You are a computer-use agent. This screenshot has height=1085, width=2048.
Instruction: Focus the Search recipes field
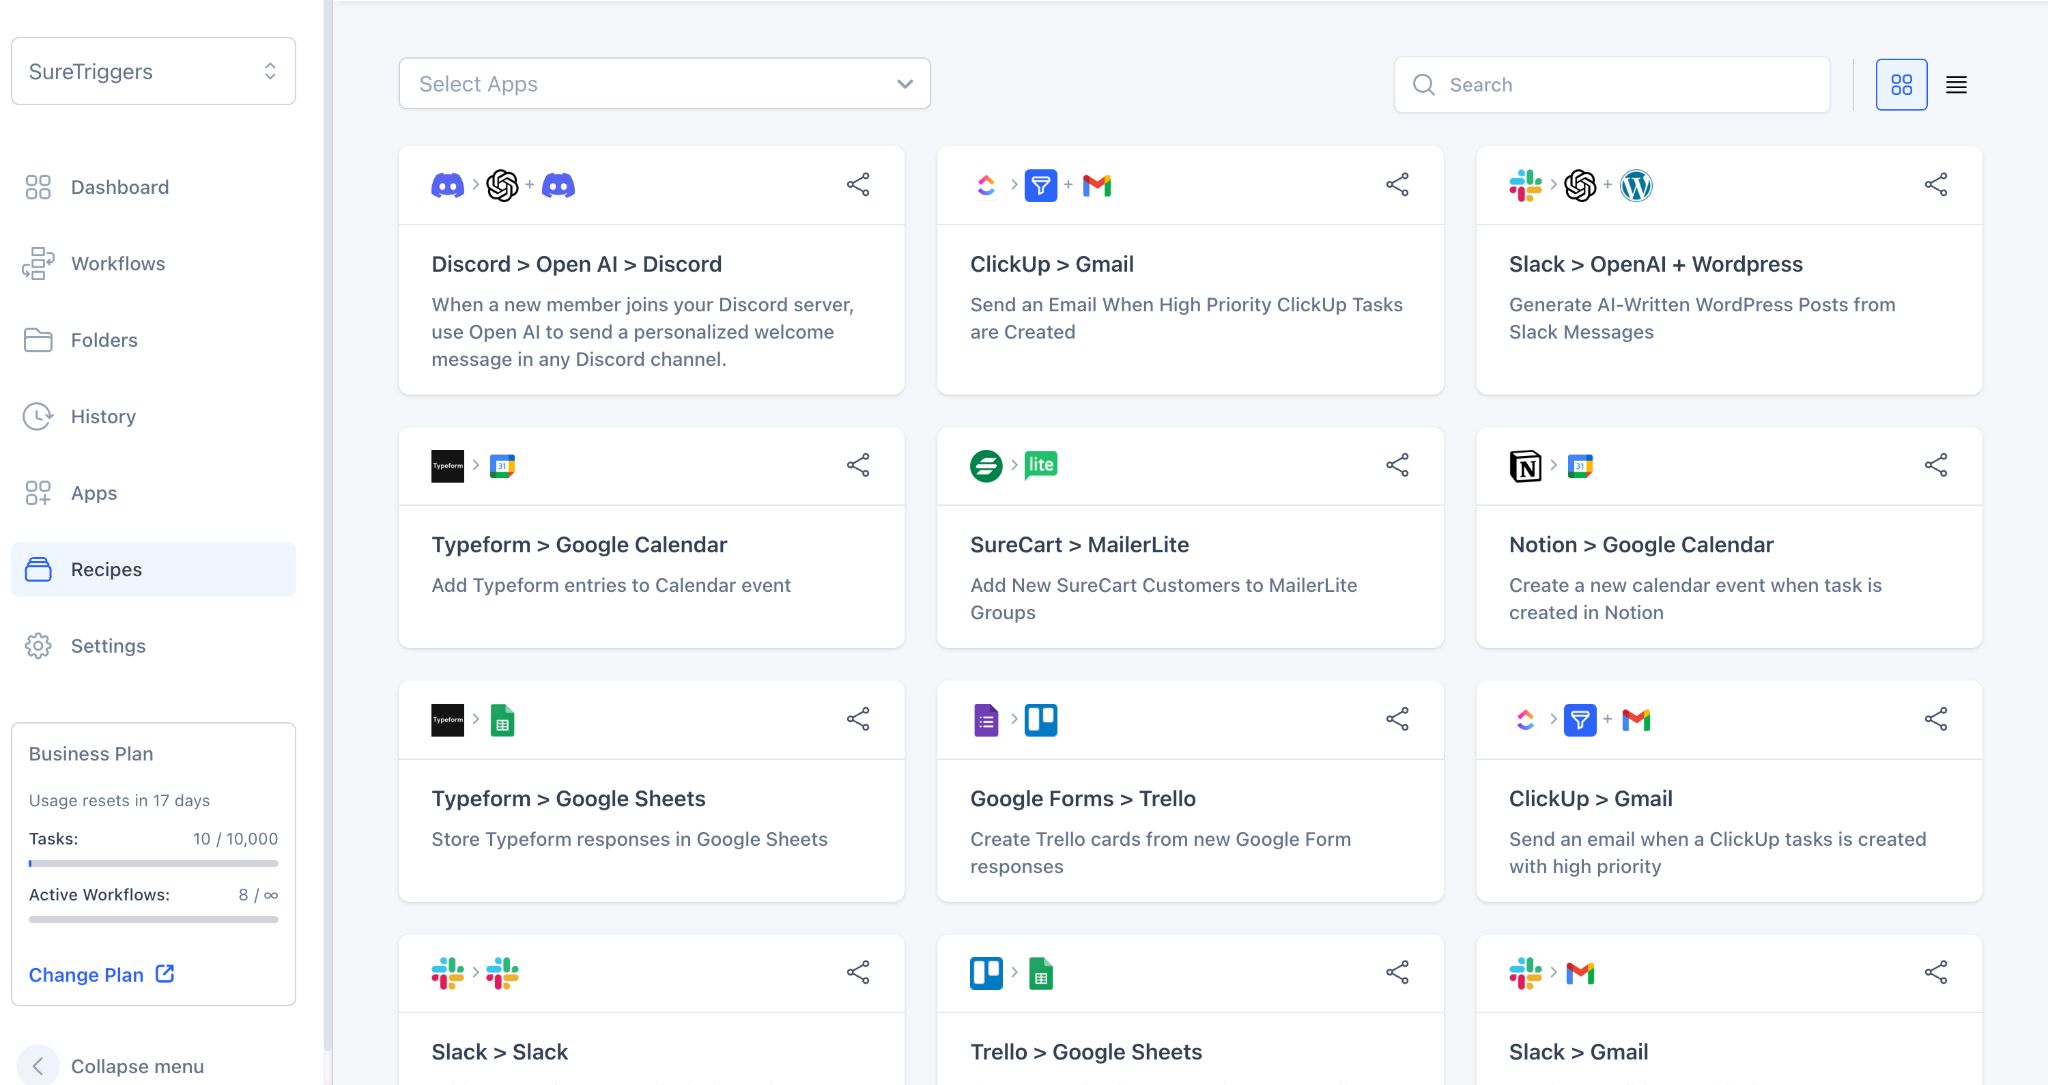pos(1612,85)
